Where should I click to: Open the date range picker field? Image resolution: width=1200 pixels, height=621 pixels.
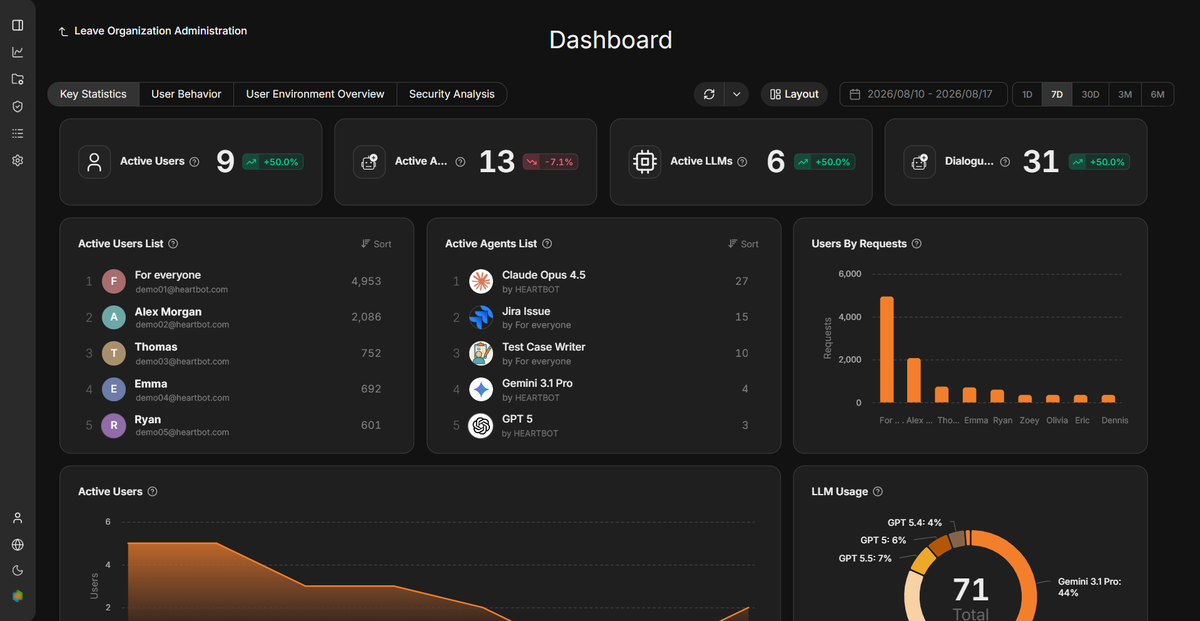click(x=923, y=94)
